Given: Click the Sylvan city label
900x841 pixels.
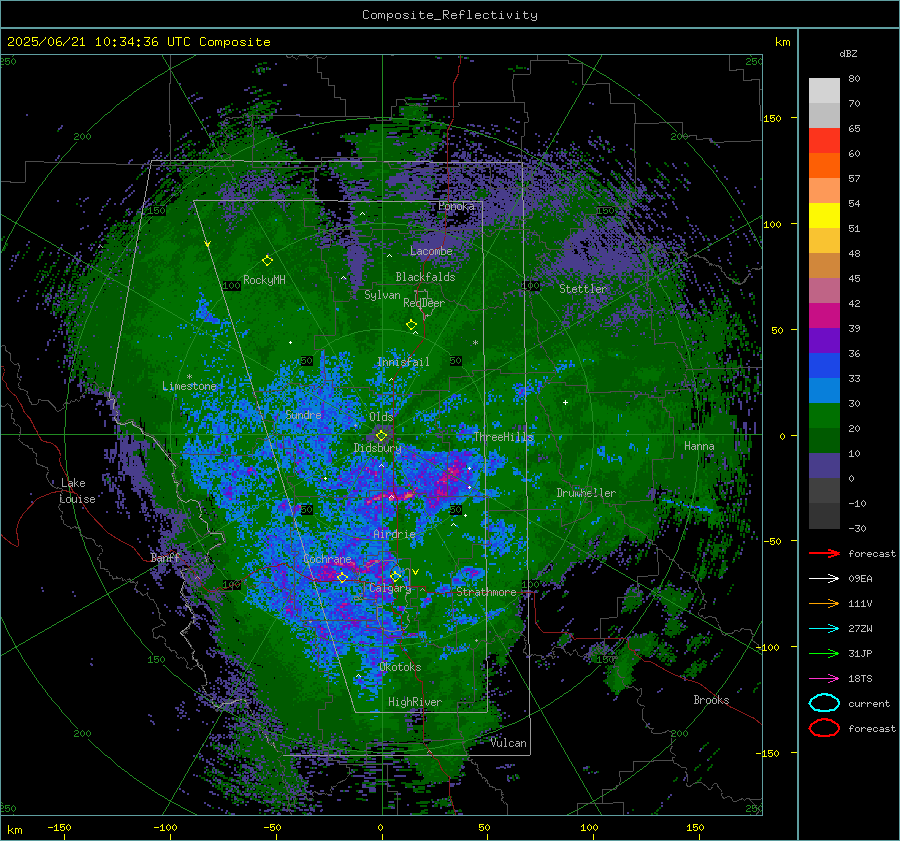Looking at the screenshot, I should click(x=382, y=295).
